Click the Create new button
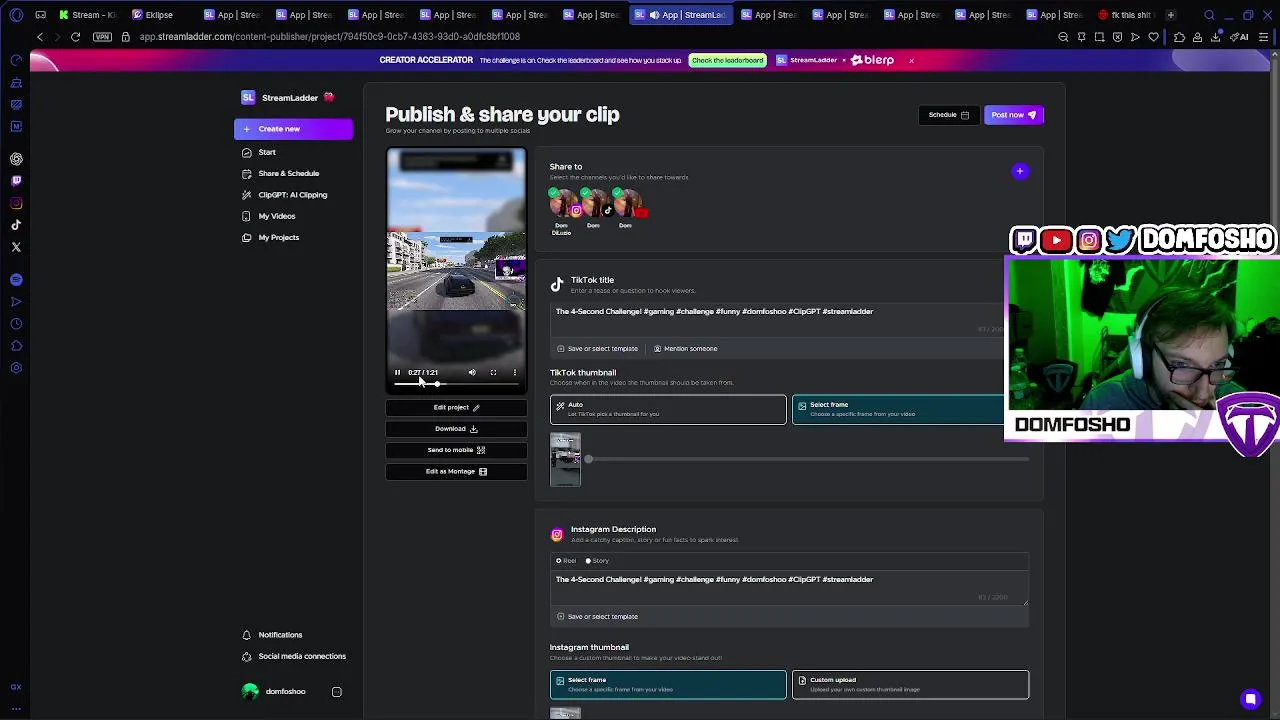The image size is (1280, 720). tap(293, 129)
